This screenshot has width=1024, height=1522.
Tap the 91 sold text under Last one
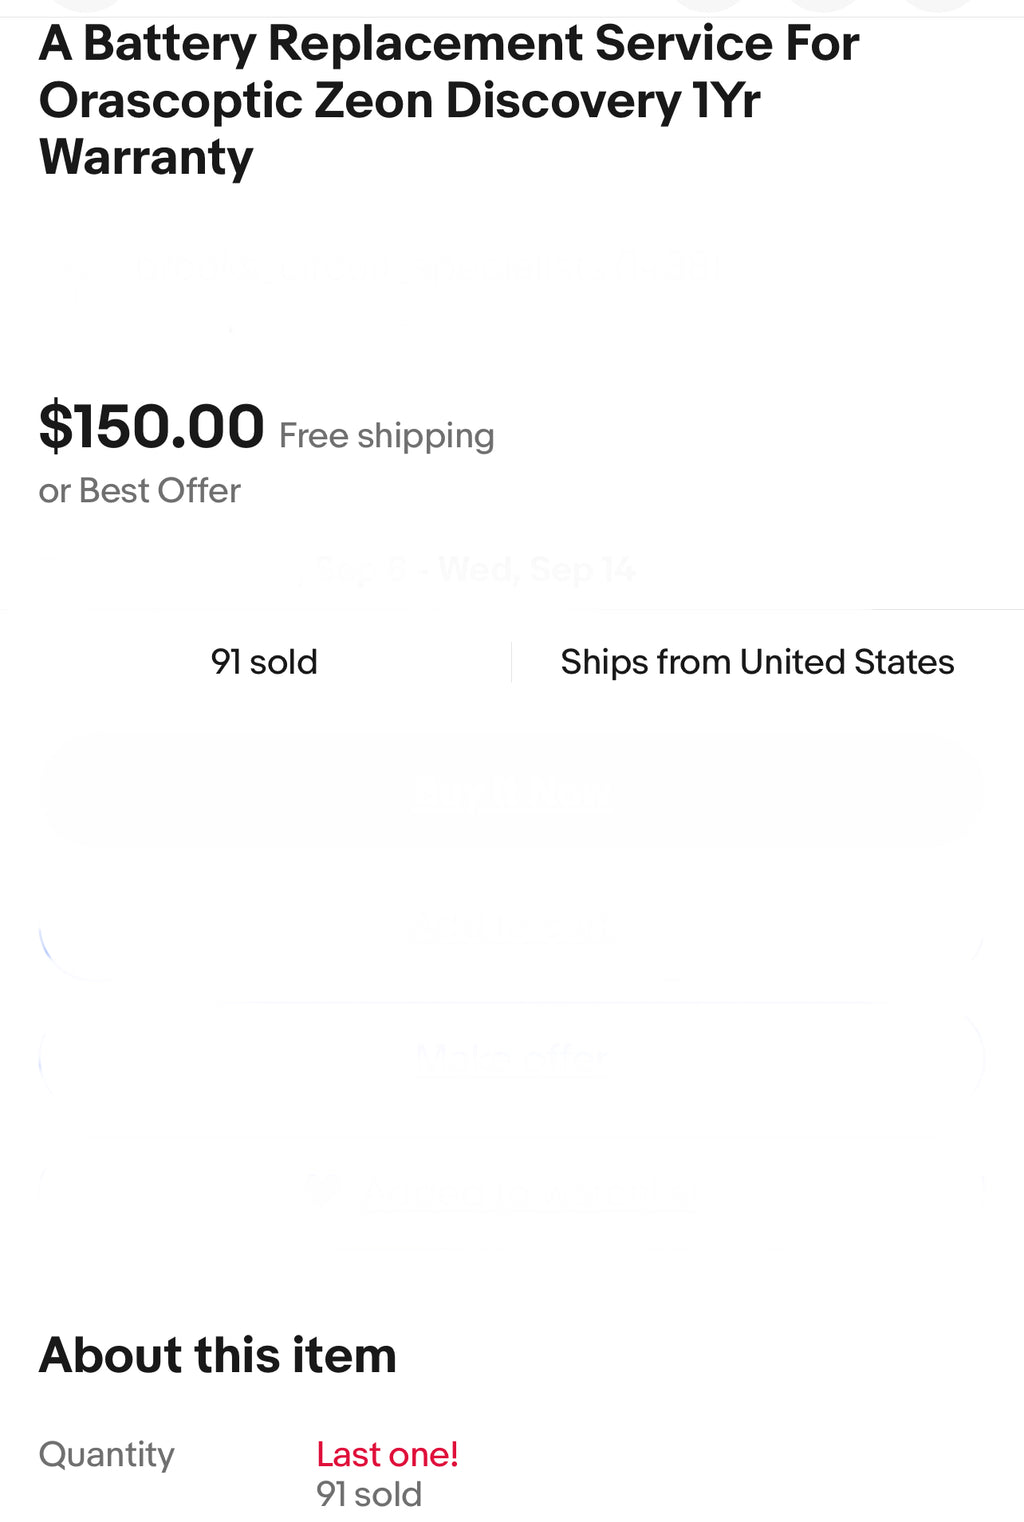[369, 1494]
